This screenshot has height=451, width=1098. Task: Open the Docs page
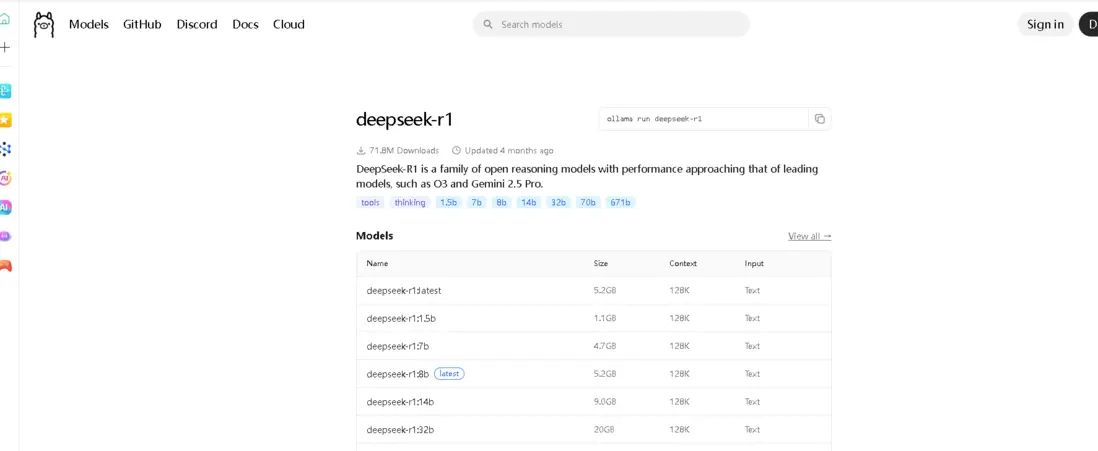coord(245,25)
